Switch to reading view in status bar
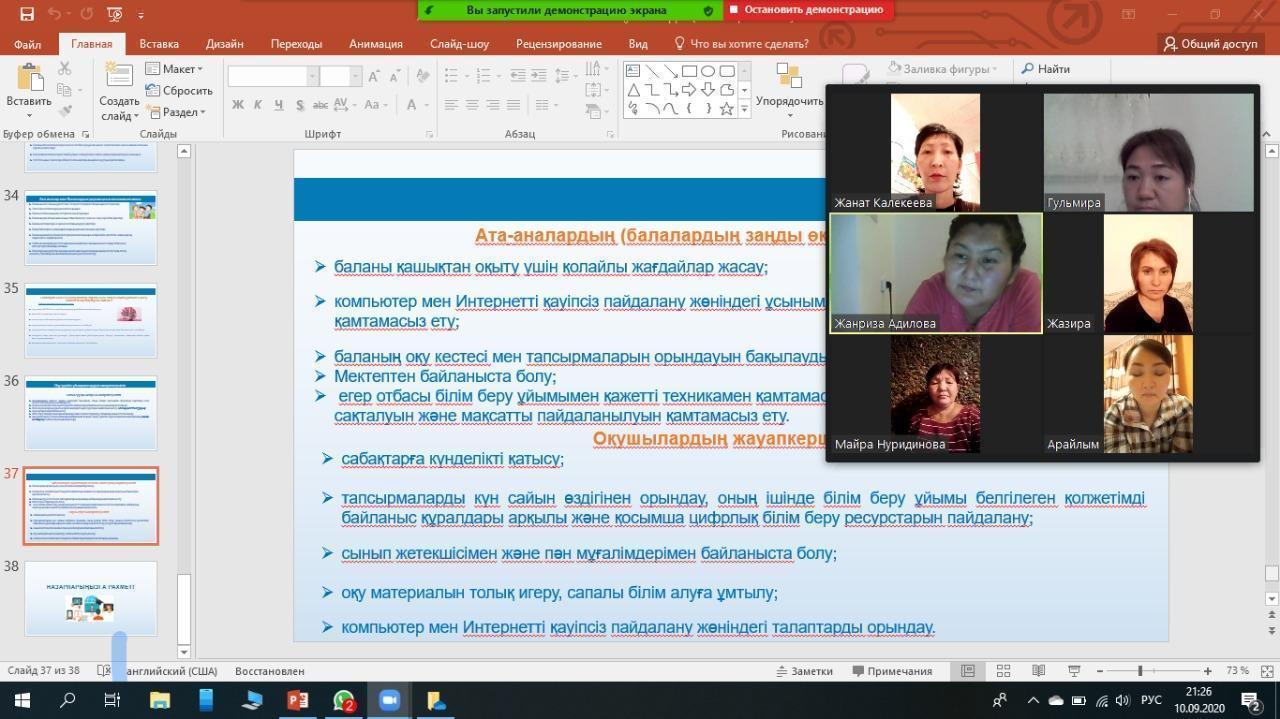The width and height of the screenshot is (1280, 719). click(x=1038, y=671)
